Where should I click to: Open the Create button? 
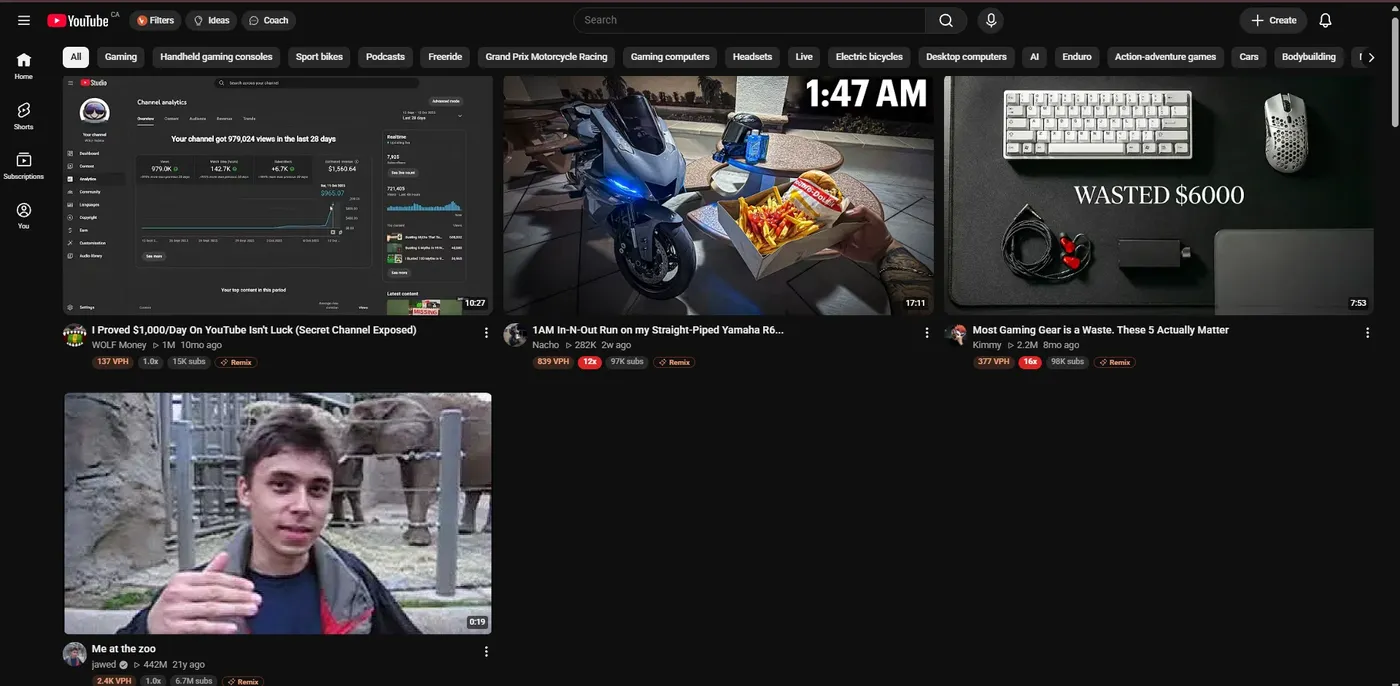tap(1273, 20)
